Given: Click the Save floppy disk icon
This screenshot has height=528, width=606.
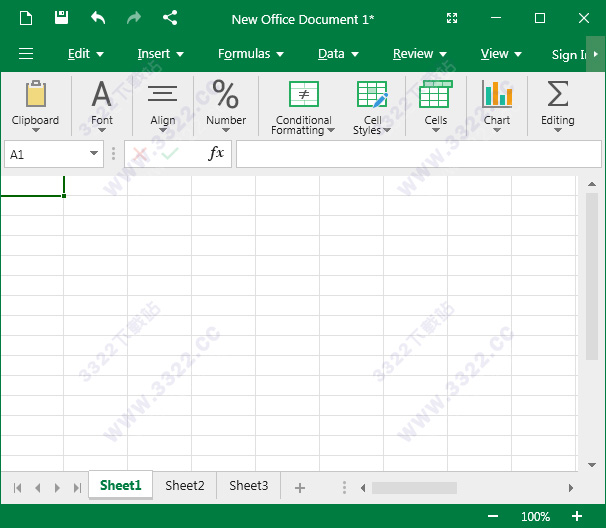Looking at the screenshot, I should [62, 18].
